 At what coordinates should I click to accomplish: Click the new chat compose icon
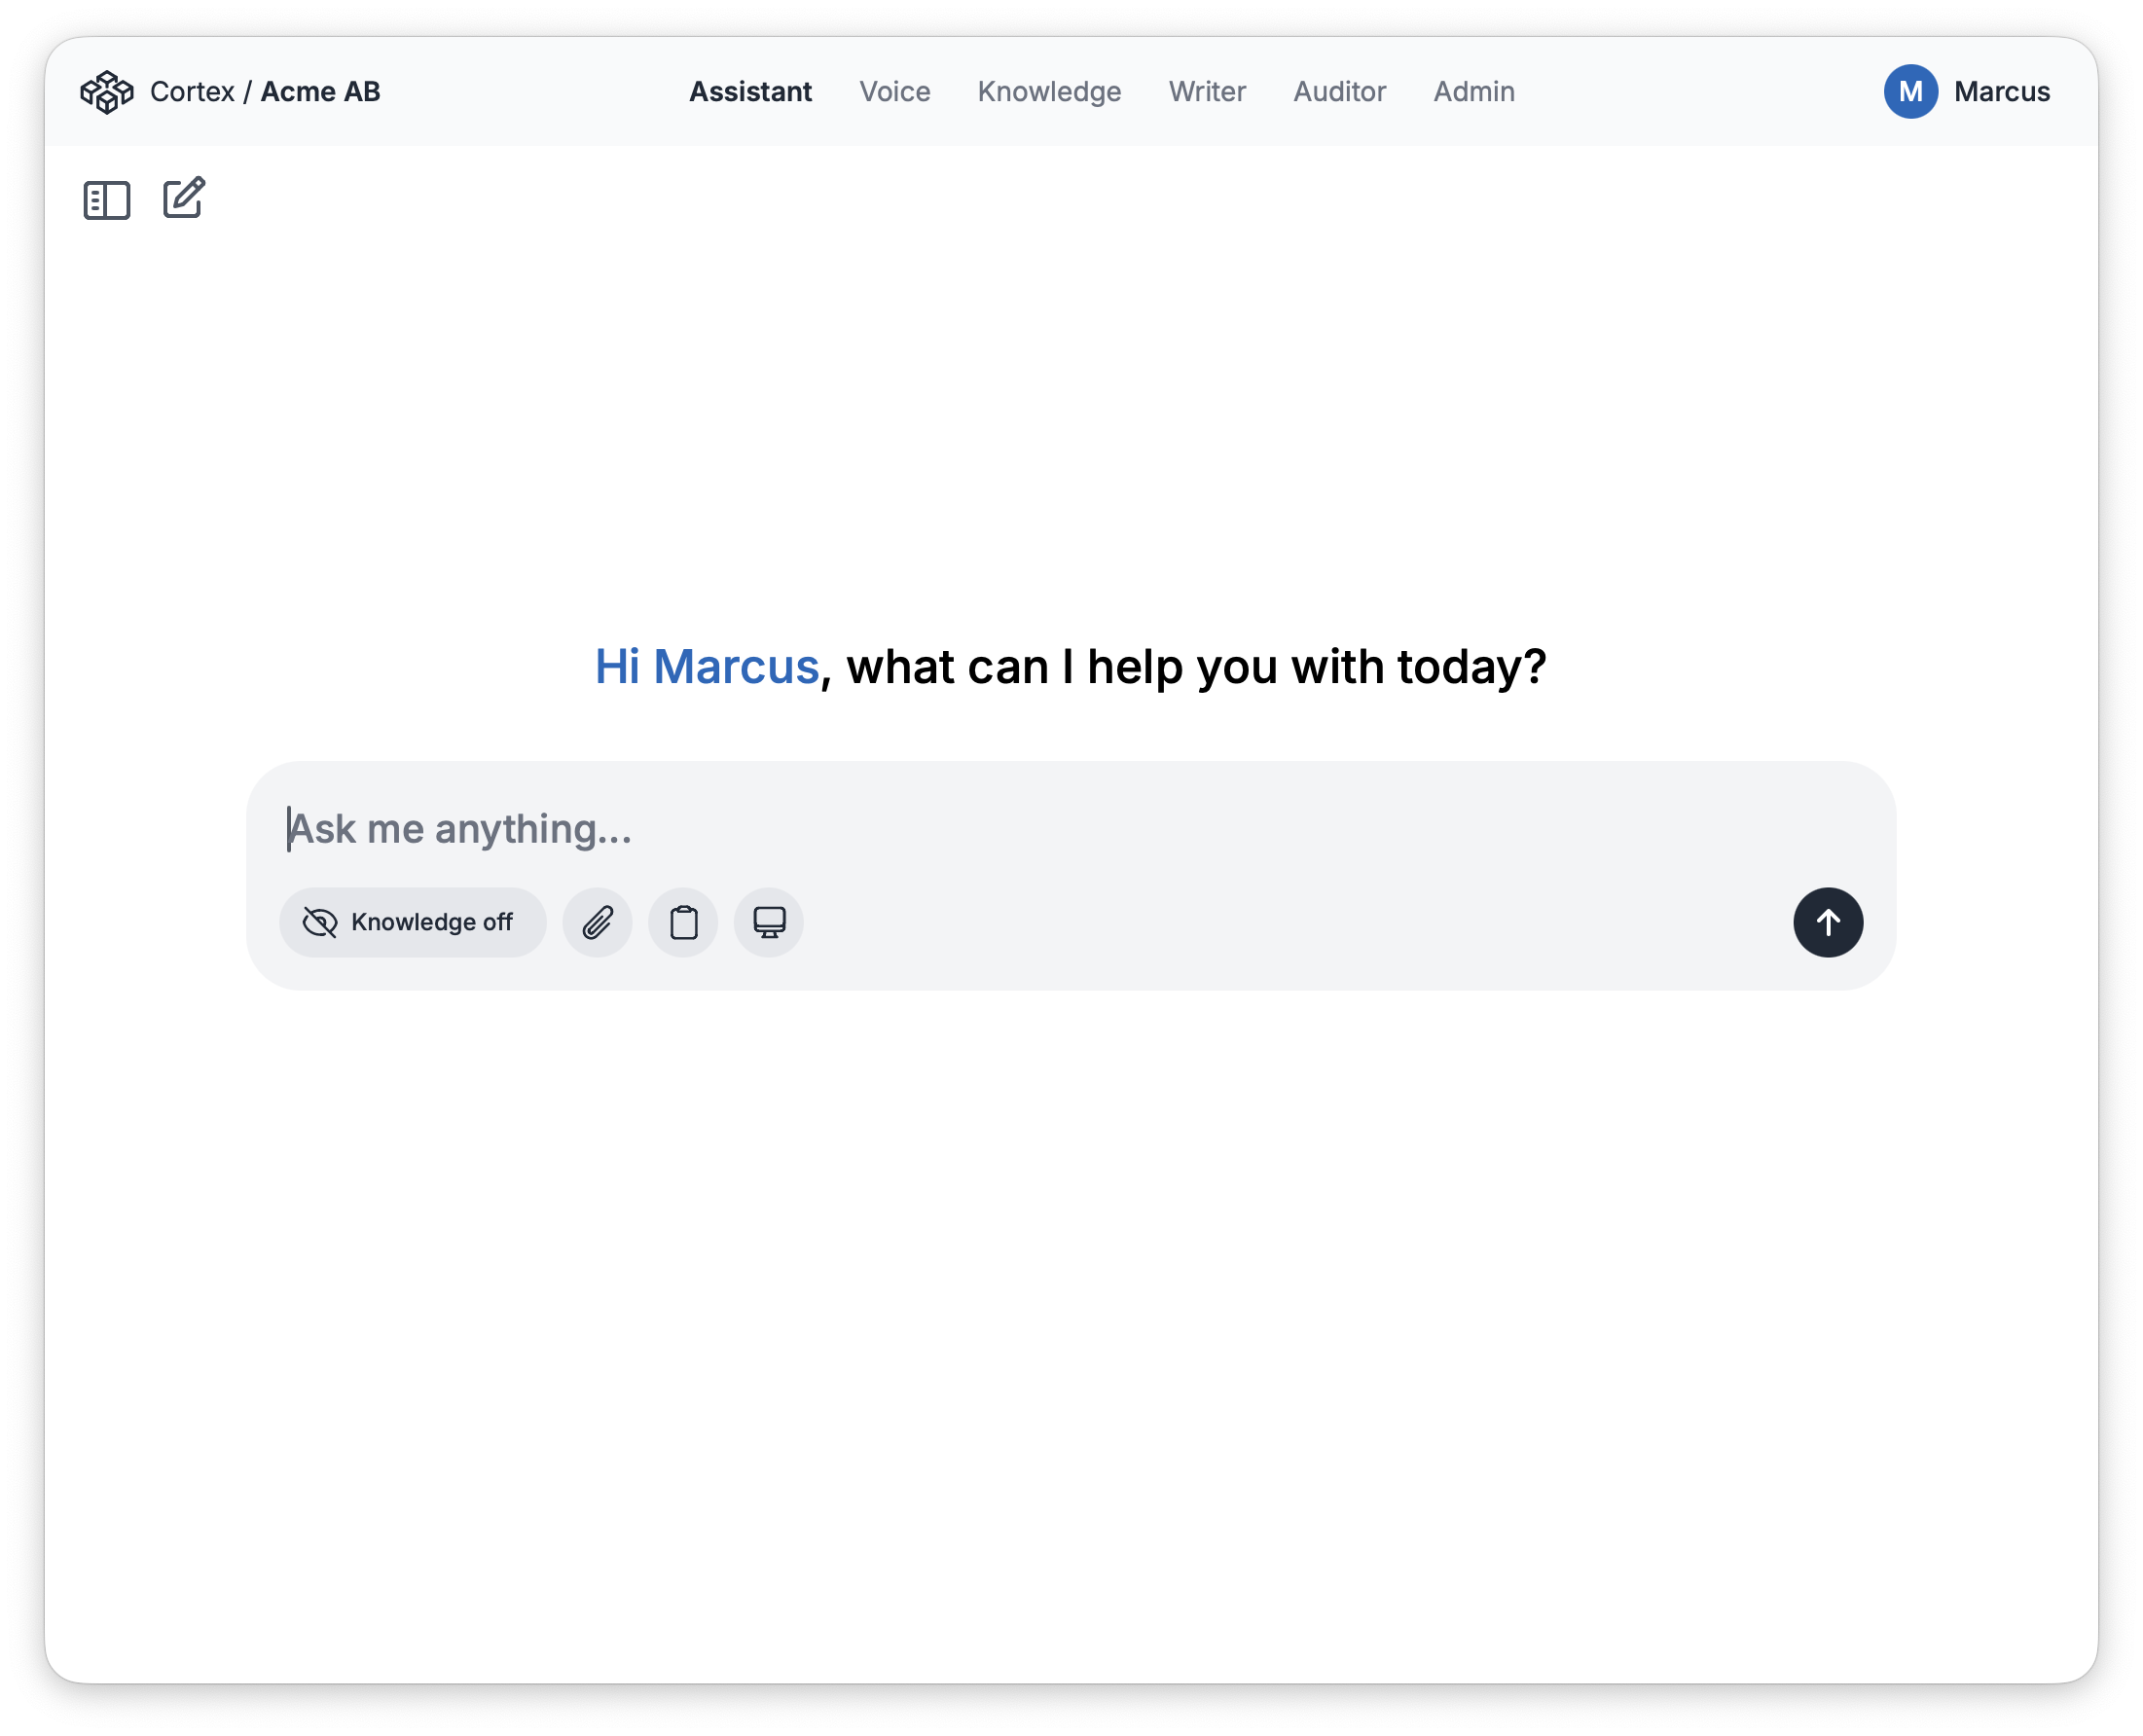[x=182, y=197]
